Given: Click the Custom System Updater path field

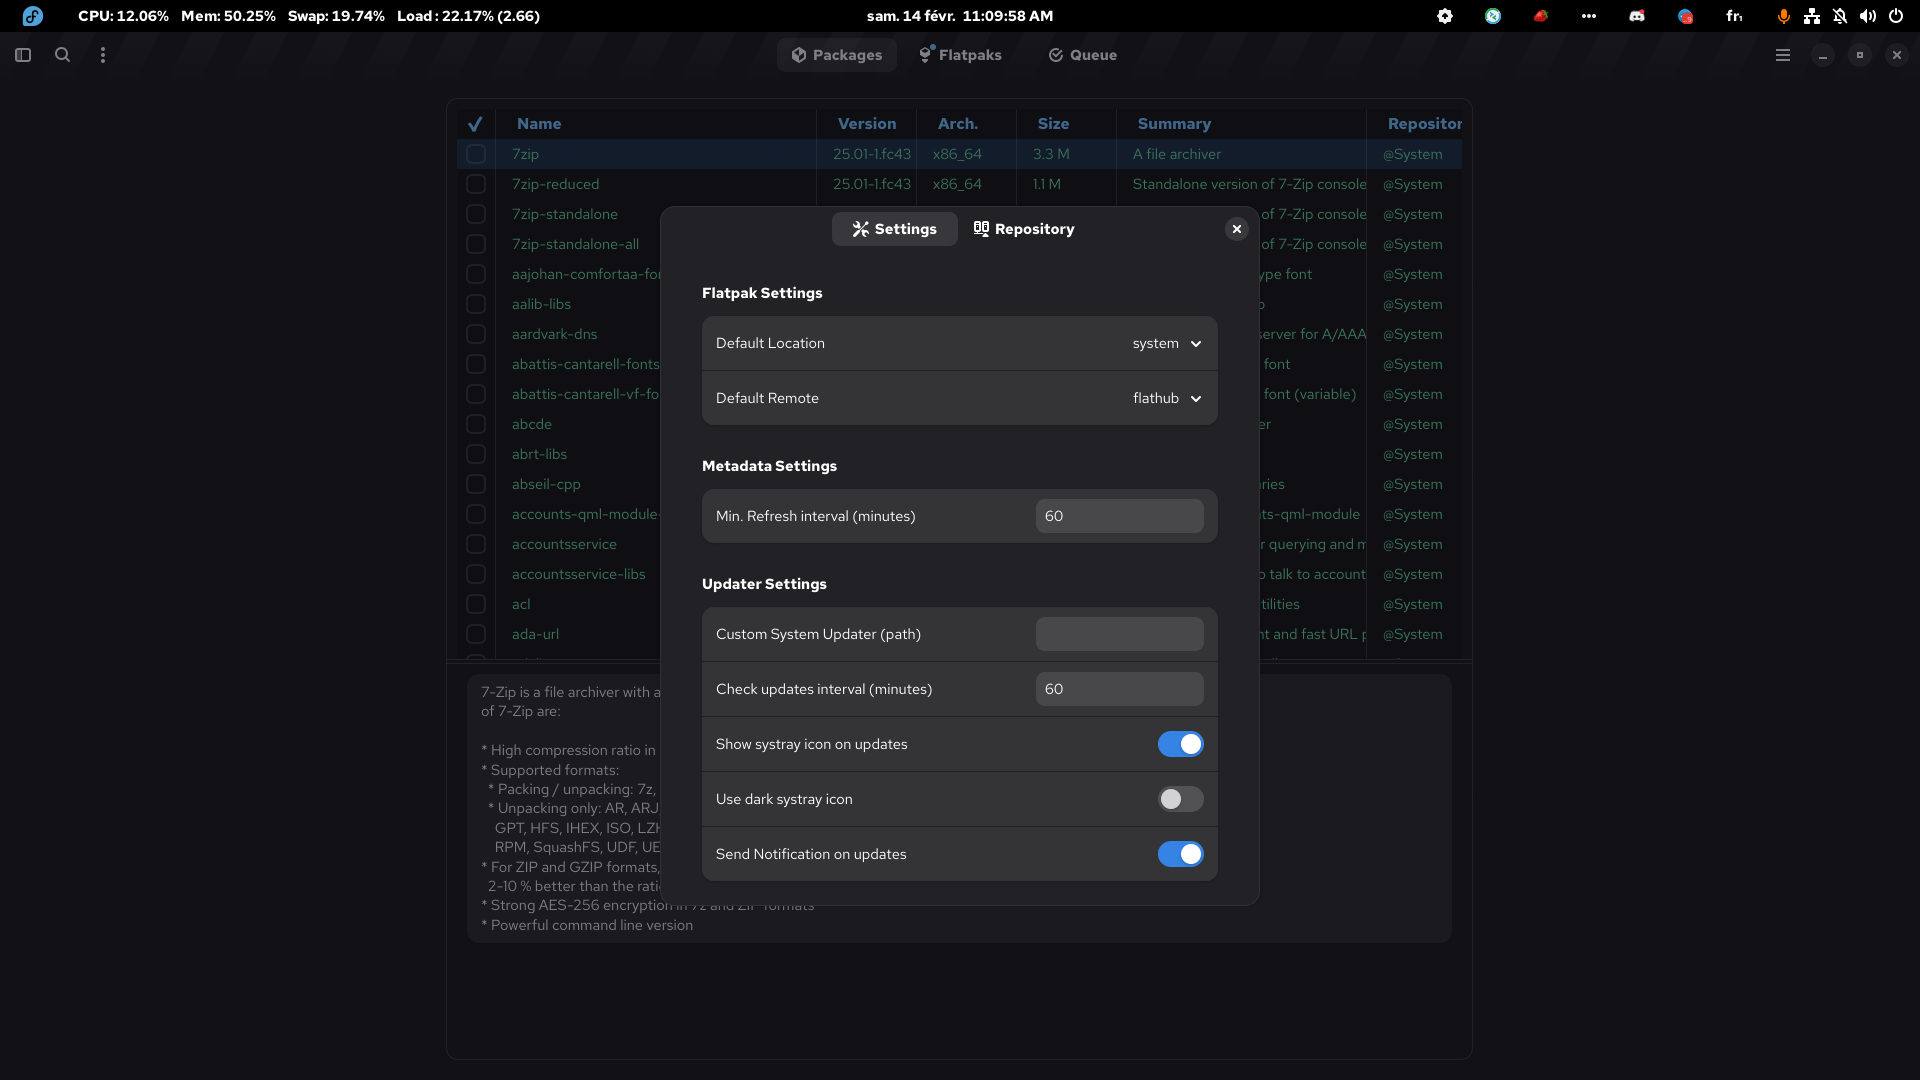Looking at the screenshot, I should [1119, 634].
